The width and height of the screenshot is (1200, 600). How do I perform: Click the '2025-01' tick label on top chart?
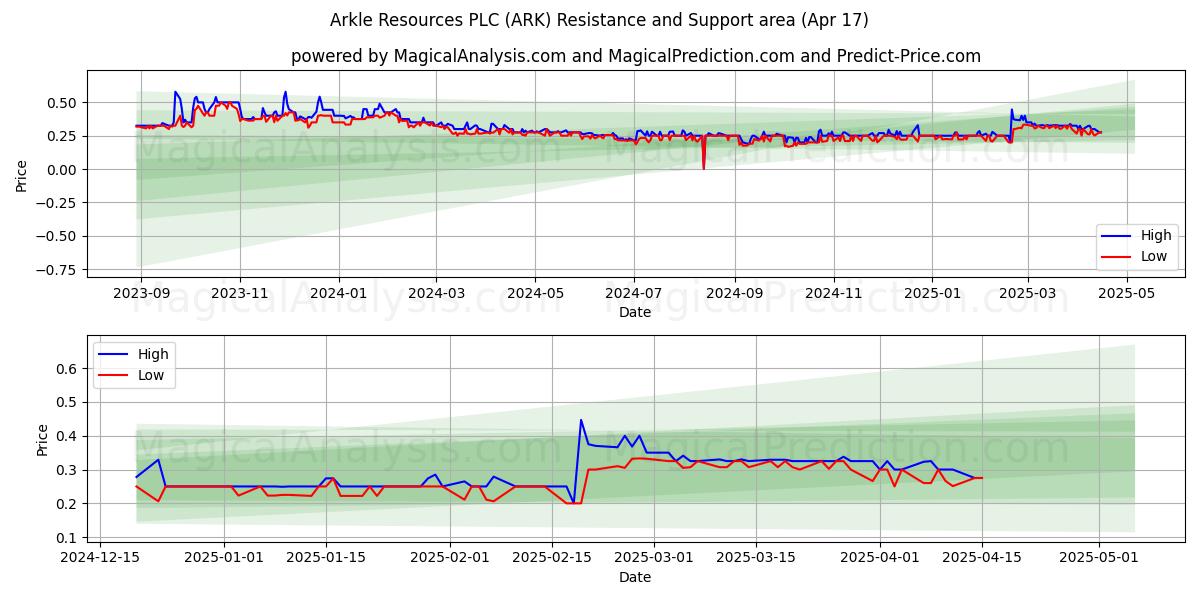(932, 293)
